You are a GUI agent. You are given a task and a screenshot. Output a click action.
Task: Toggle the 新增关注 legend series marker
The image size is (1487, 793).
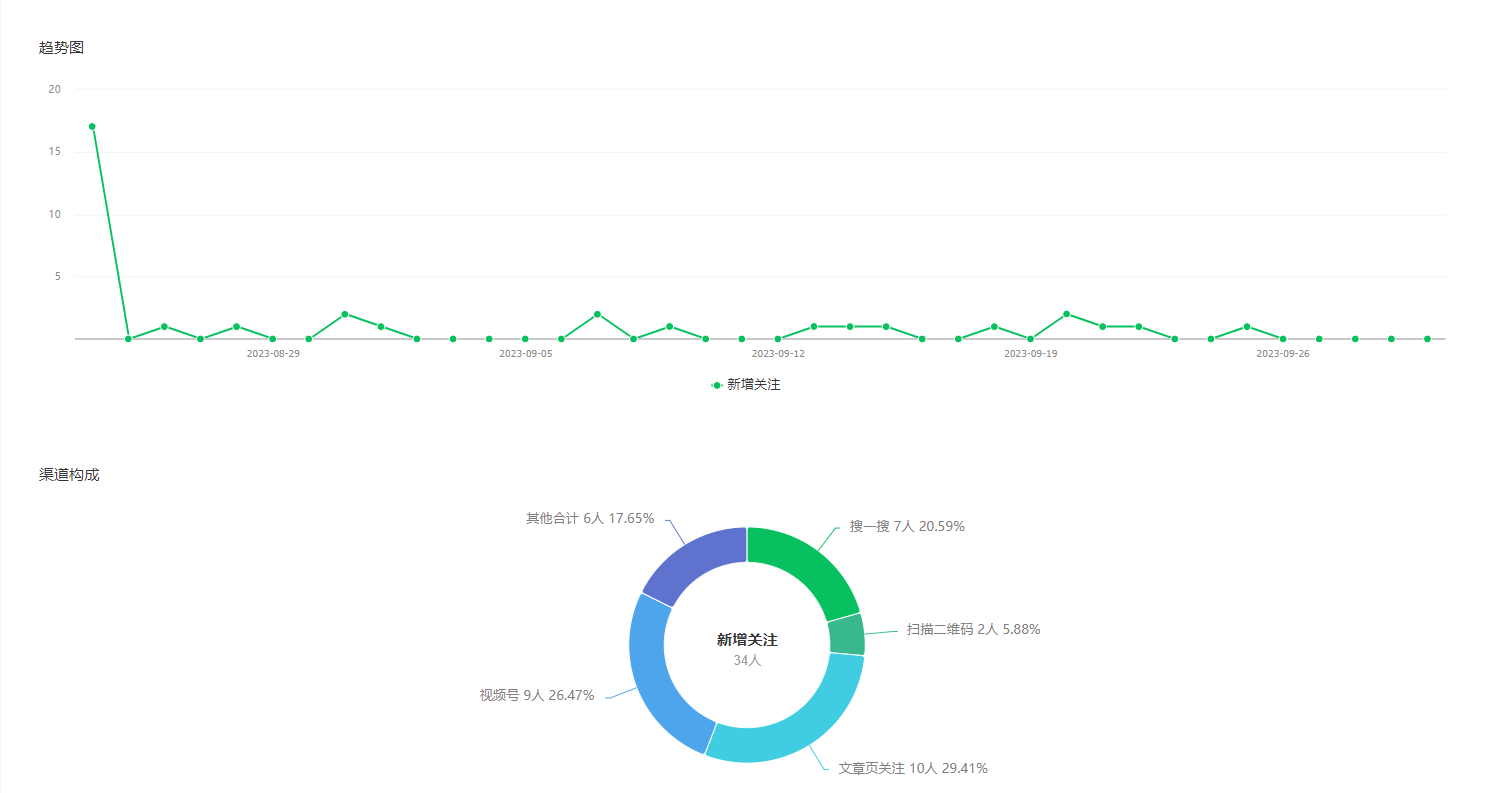tap(717, 385)
